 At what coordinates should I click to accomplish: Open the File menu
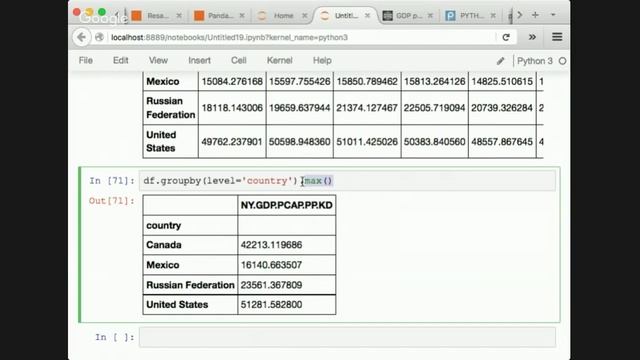[x=86, y=60]
